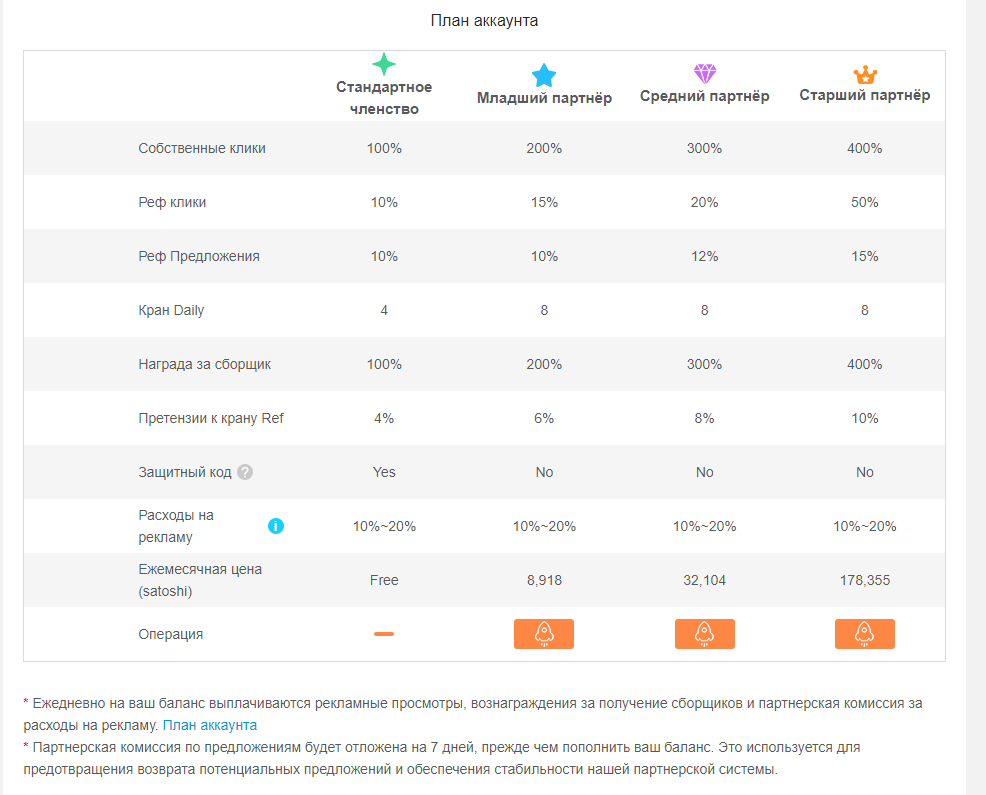Viewport: 986px width, 795px height.
Task: Click the Кран Daily row label
Action: coord(171,310)
